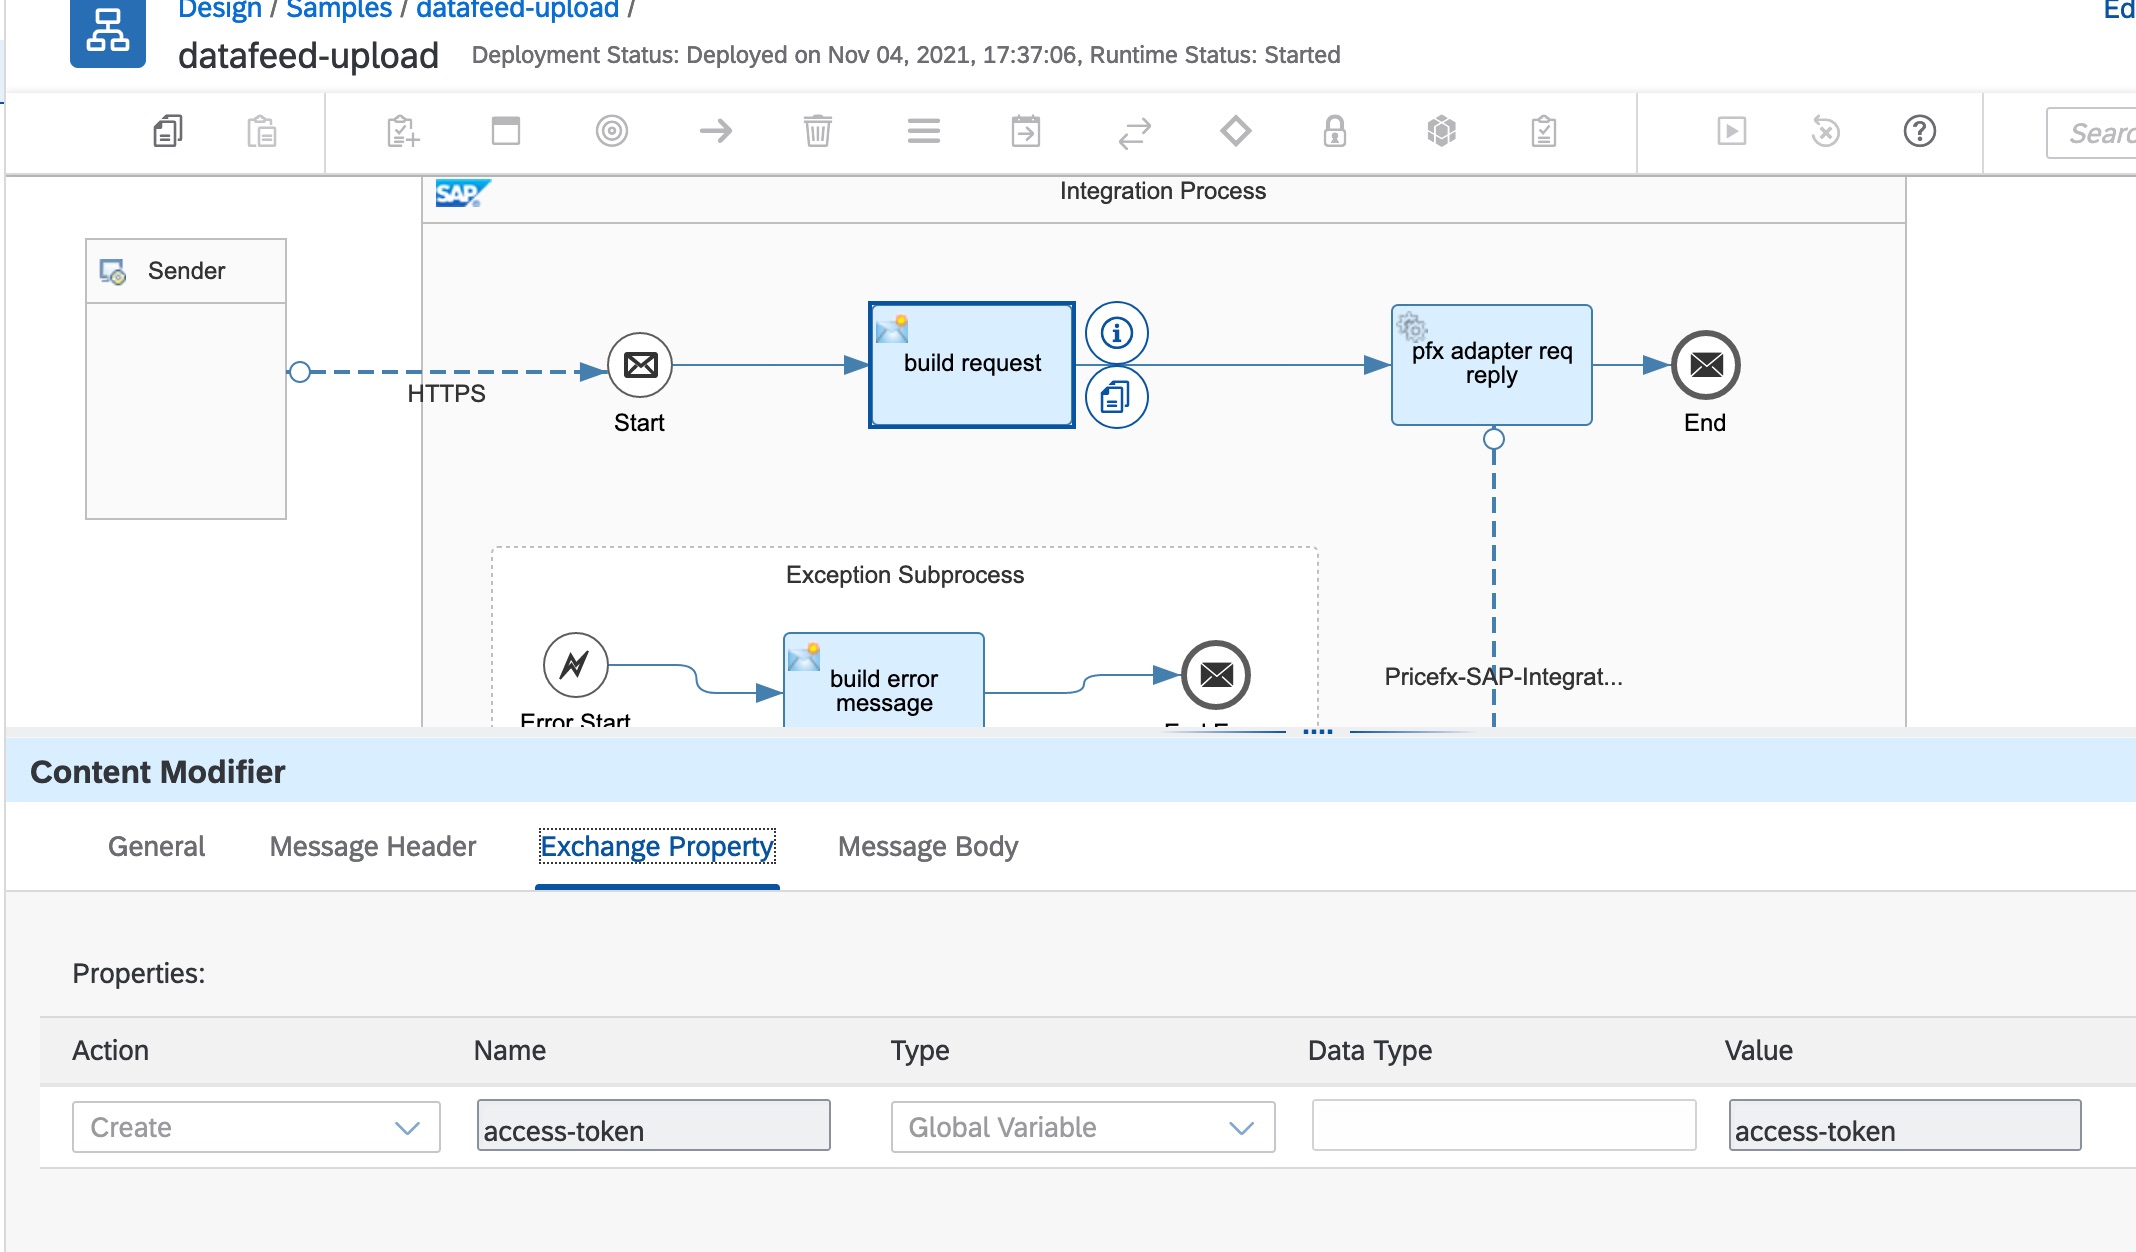Switch to the Message Header tab
Screen dimensions: 2136x1252
click(373, 847)
